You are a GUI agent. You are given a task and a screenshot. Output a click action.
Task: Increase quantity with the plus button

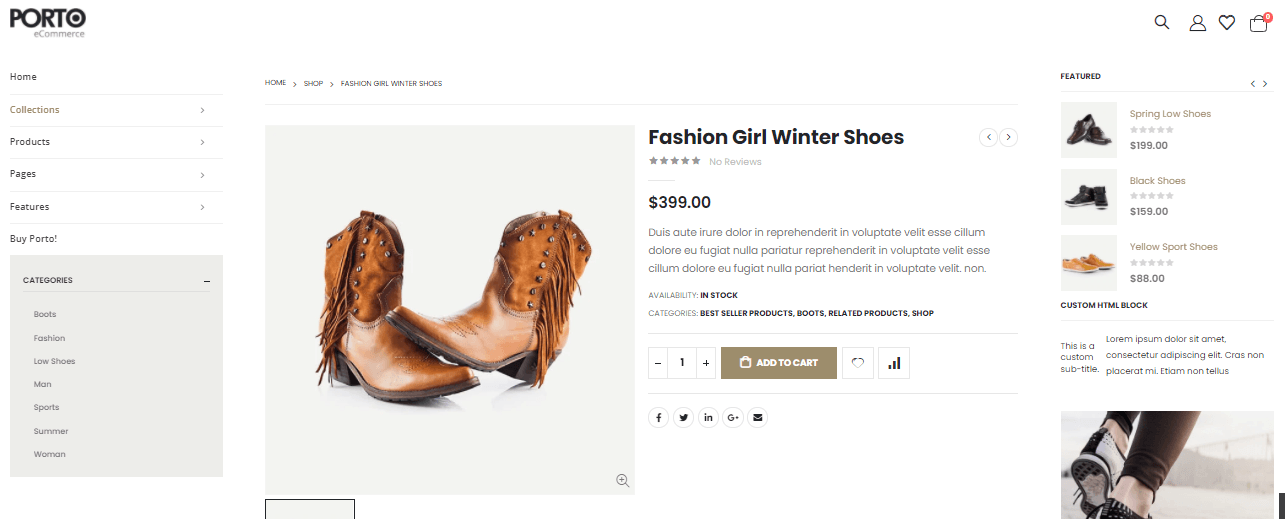point(707,363)
